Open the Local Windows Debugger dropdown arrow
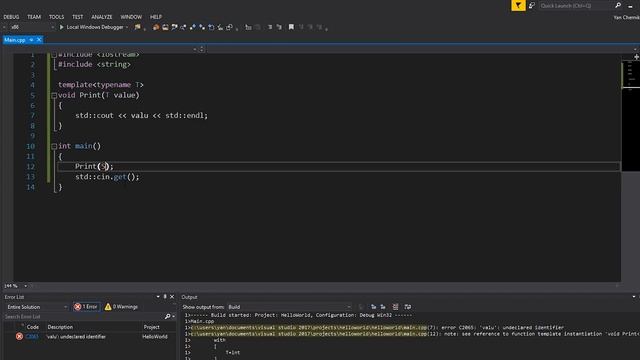The height and width of the screenshot is (360, 640). pos(127,27)
